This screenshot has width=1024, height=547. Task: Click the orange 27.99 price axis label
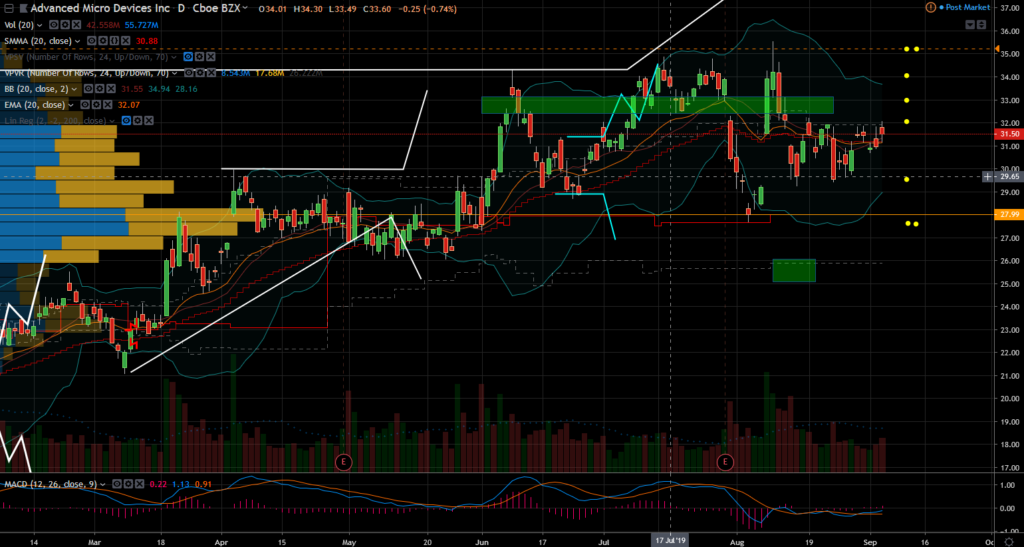point(1008,215)
